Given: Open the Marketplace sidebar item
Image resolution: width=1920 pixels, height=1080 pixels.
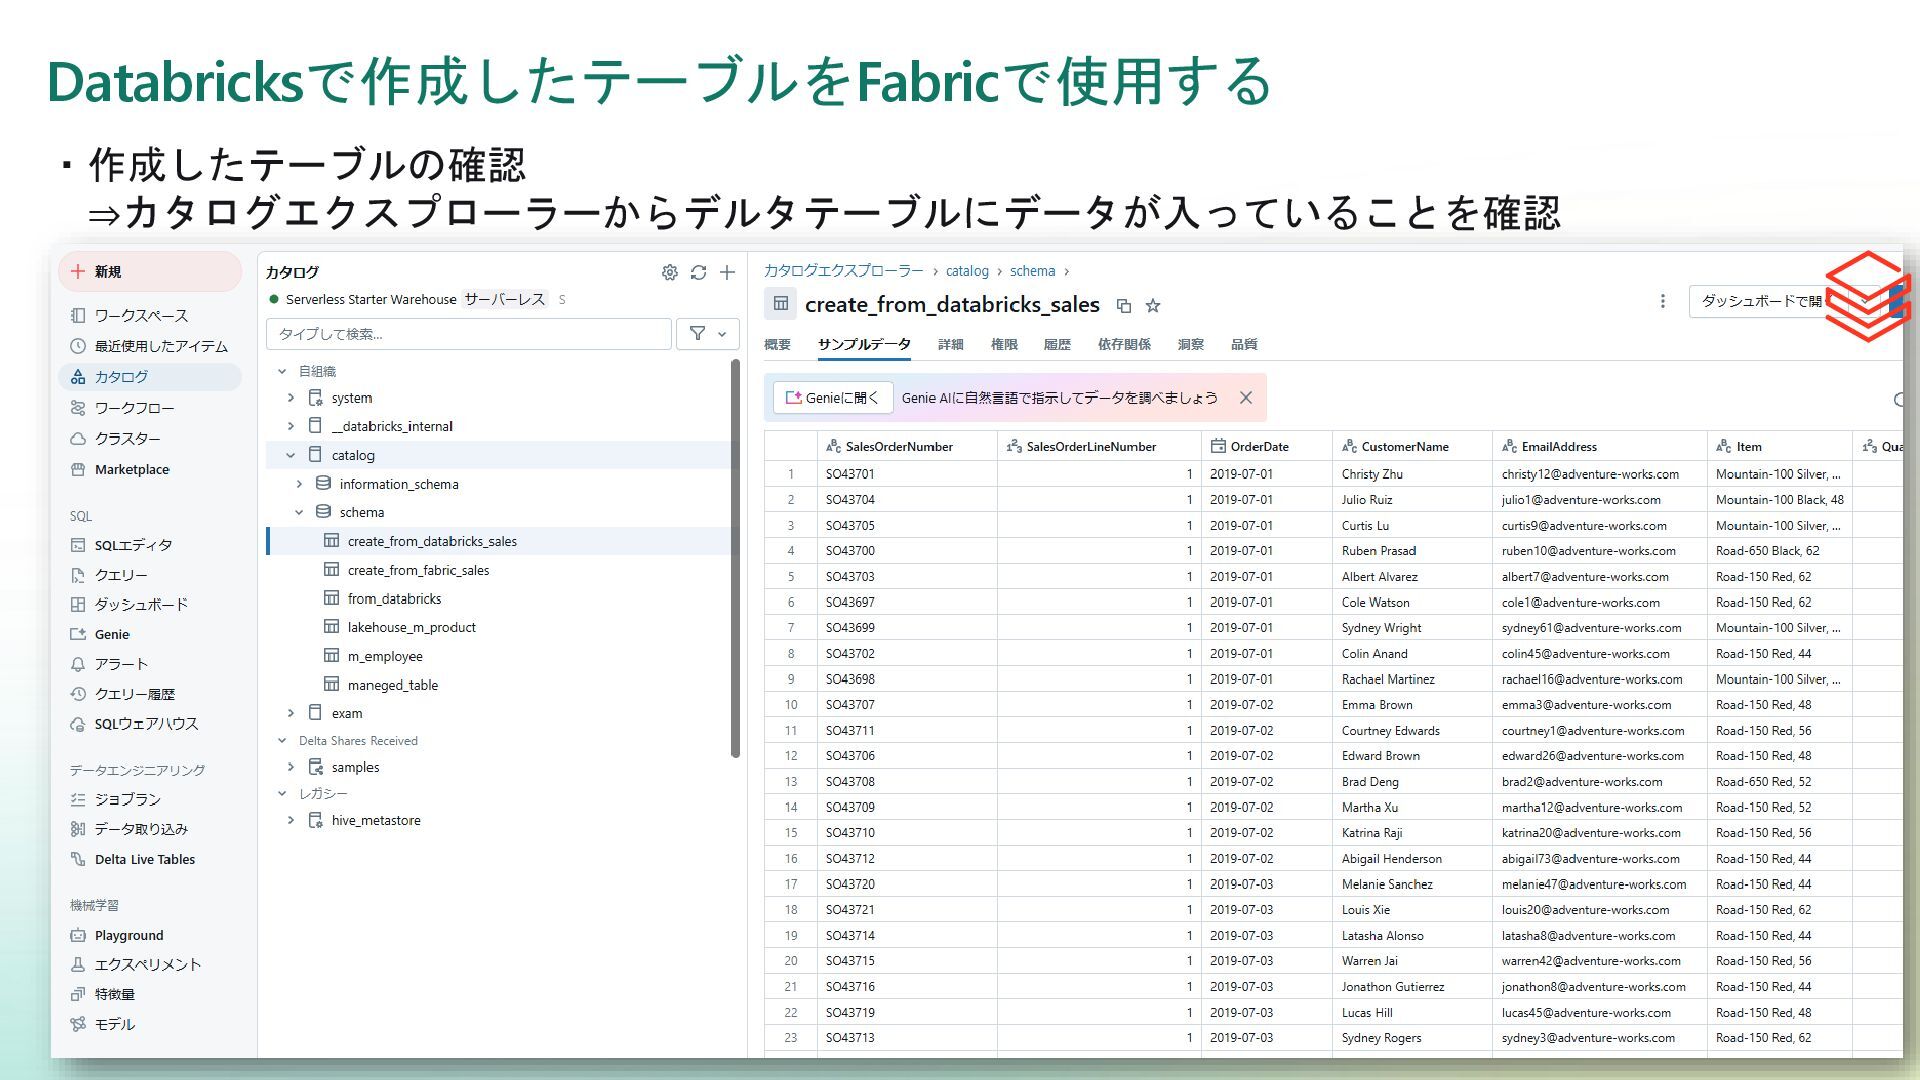Looking at the screenshot, I should 131,469.
